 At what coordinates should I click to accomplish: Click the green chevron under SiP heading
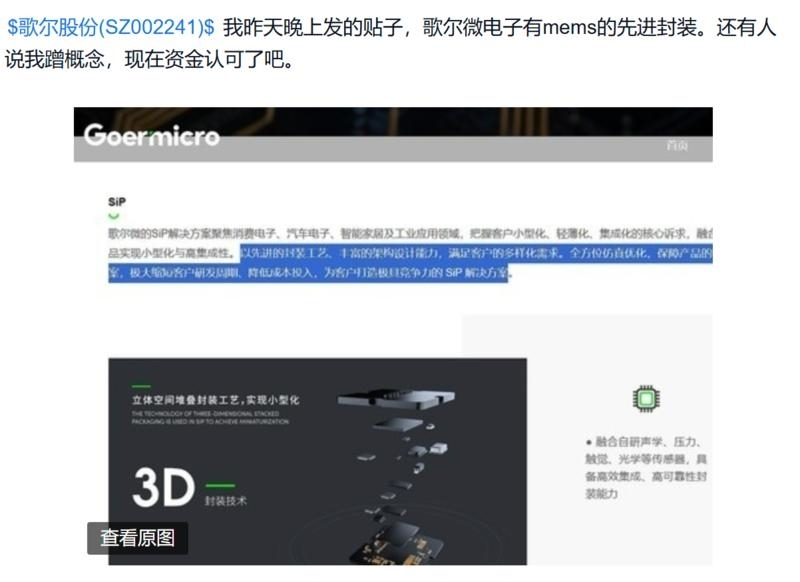click(114, 216)
